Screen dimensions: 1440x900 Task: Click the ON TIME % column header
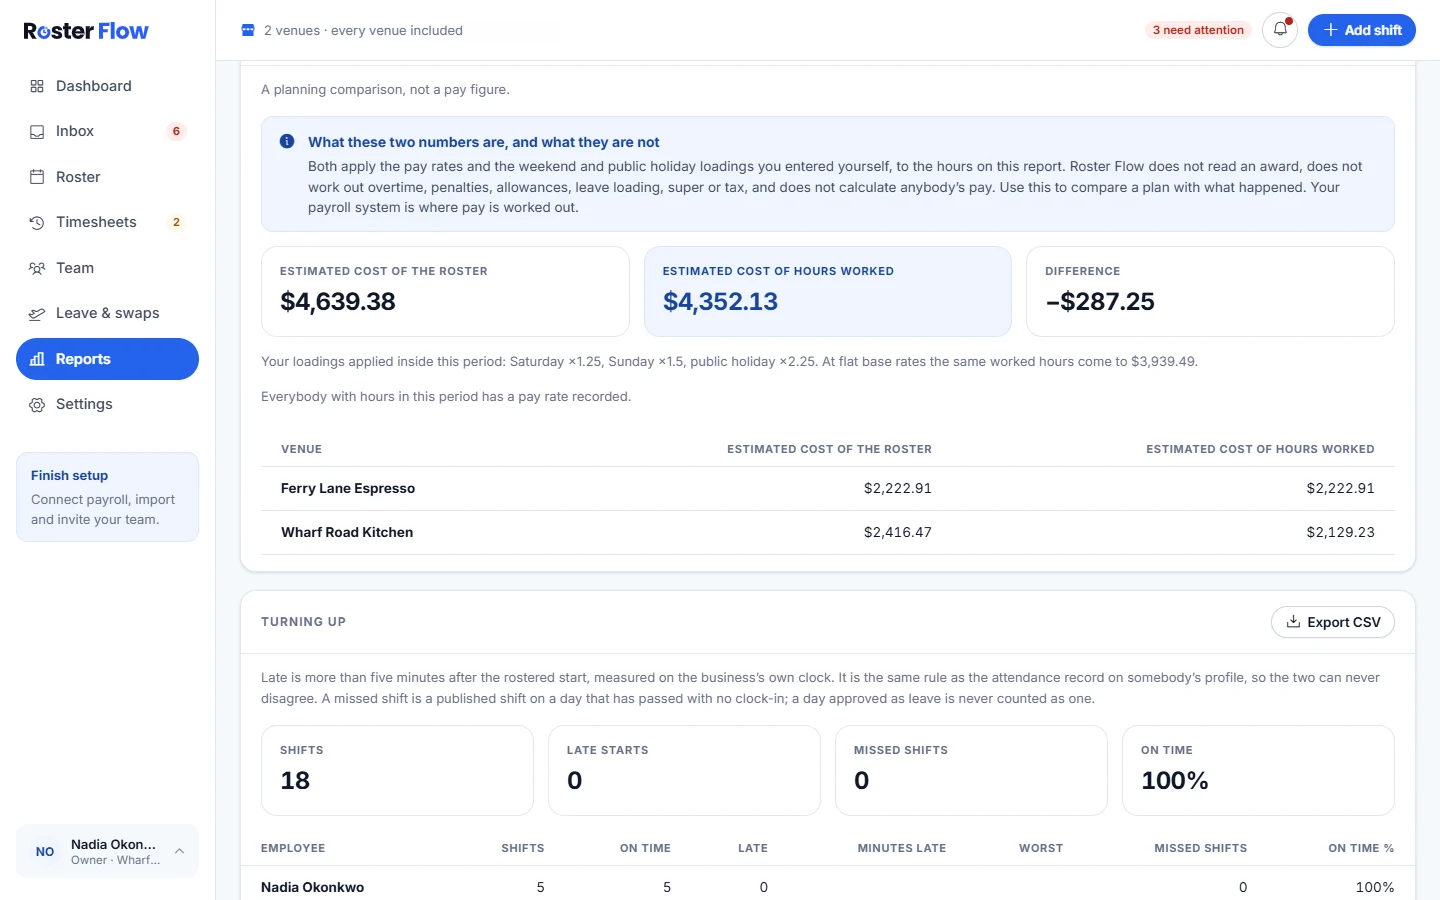[1361, 848]
